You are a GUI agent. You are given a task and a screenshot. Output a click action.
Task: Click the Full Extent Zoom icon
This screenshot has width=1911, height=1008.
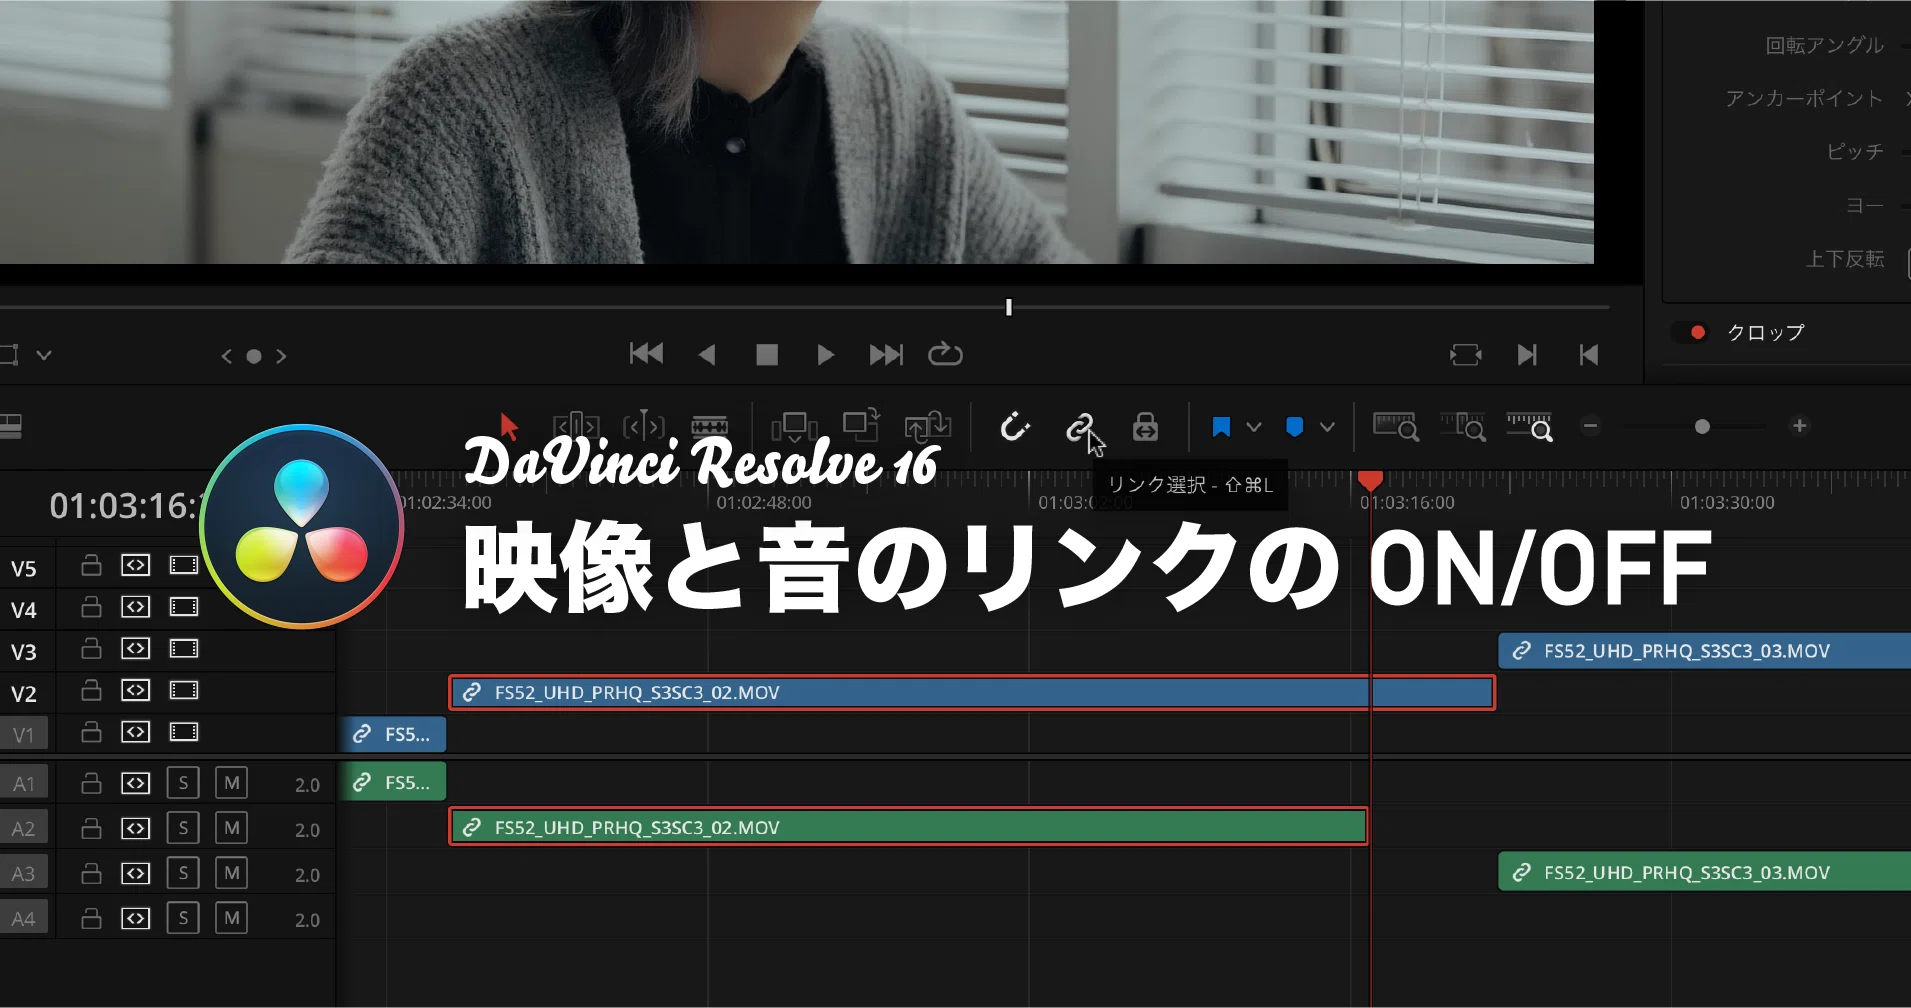[1396, 427]
